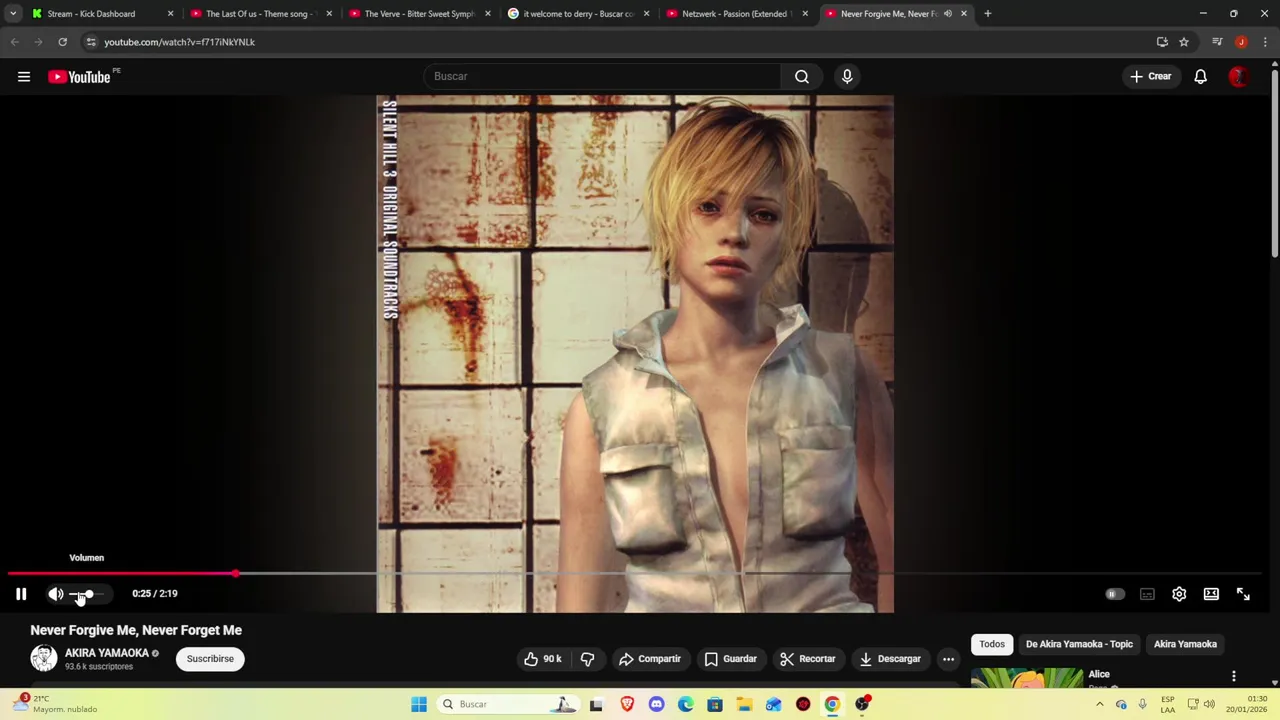Open a new browser tab
The image size is (1280, 720).
click(x=987, y=14)
